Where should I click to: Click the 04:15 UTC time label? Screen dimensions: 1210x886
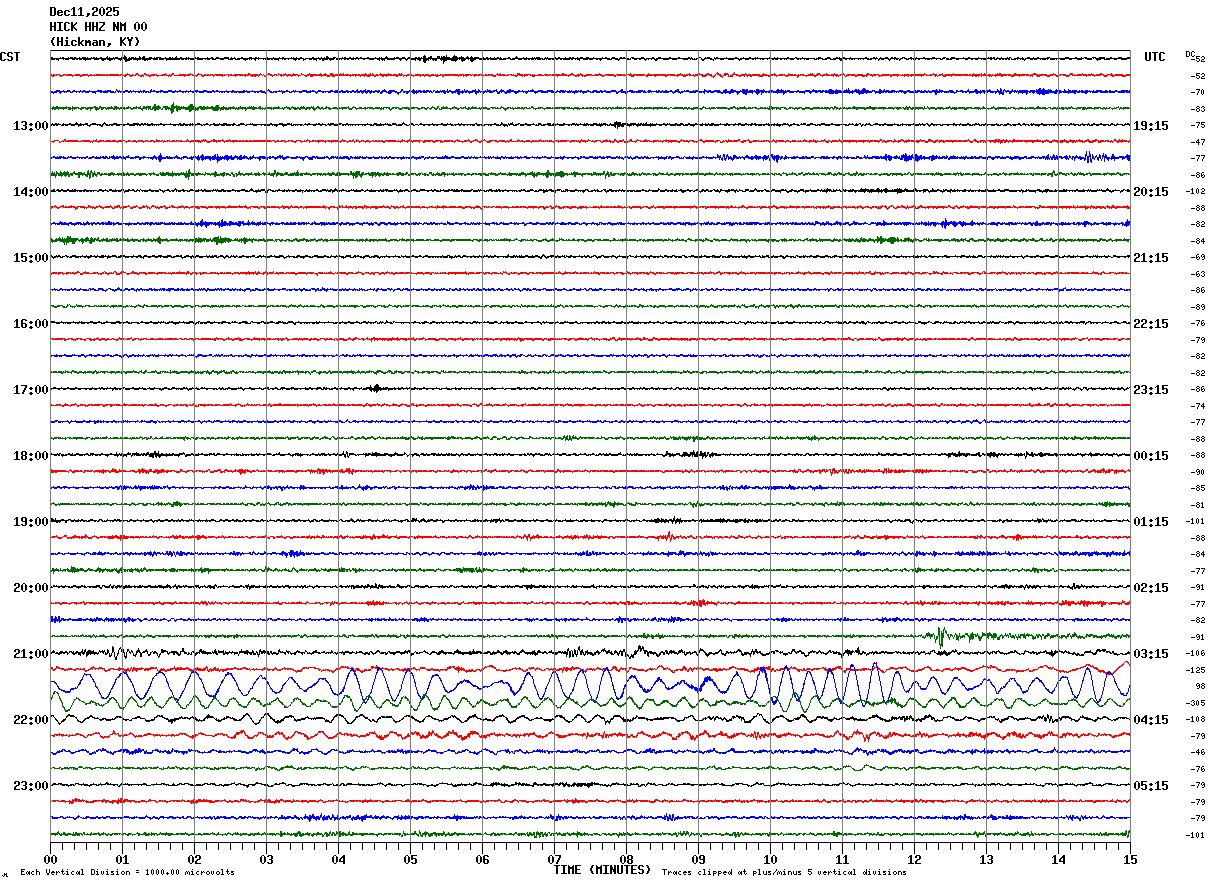tap(1151, 720)
